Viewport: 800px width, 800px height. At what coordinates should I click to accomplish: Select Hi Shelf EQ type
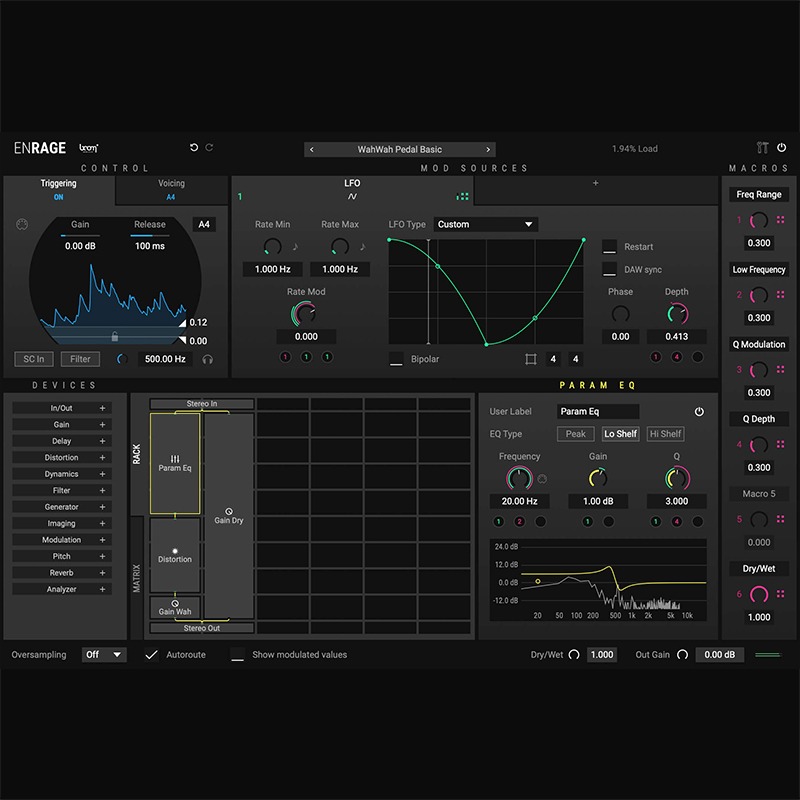pos(665,434)
